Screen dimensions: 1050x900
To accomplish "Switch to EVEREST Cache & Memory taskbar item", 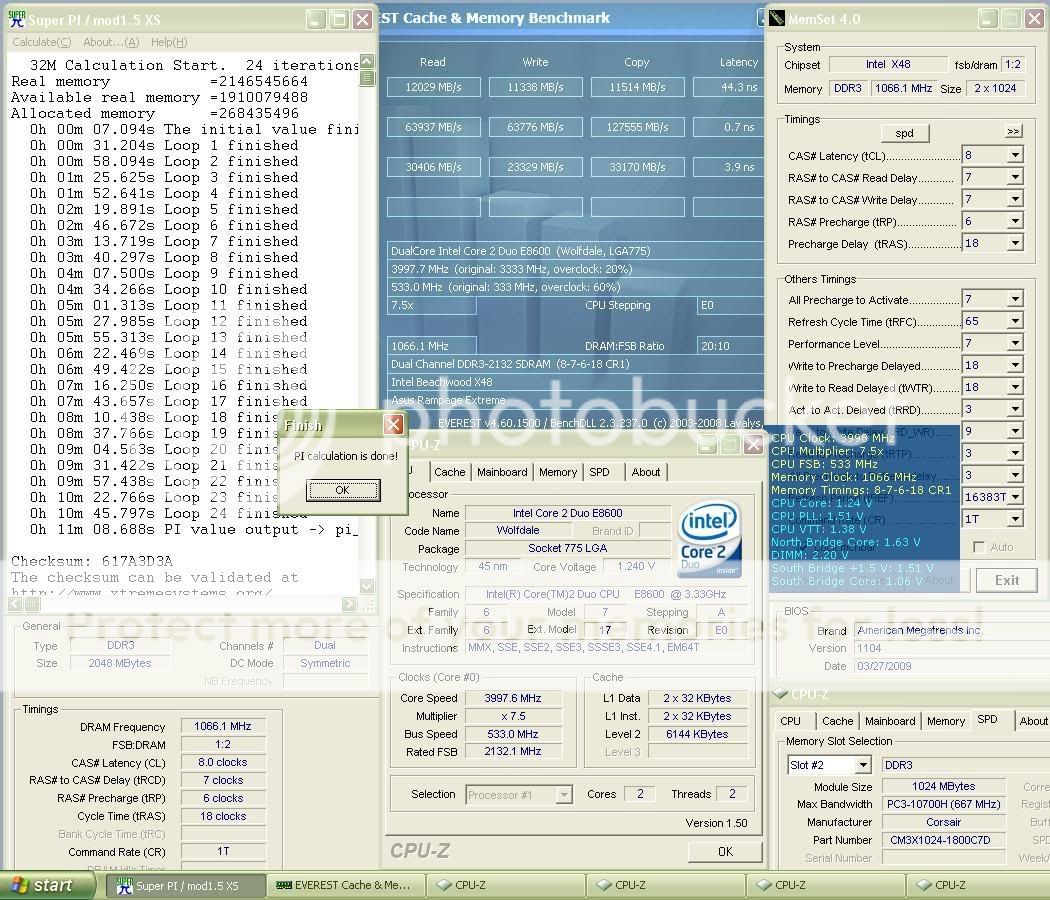I will [x=346, y=885].
